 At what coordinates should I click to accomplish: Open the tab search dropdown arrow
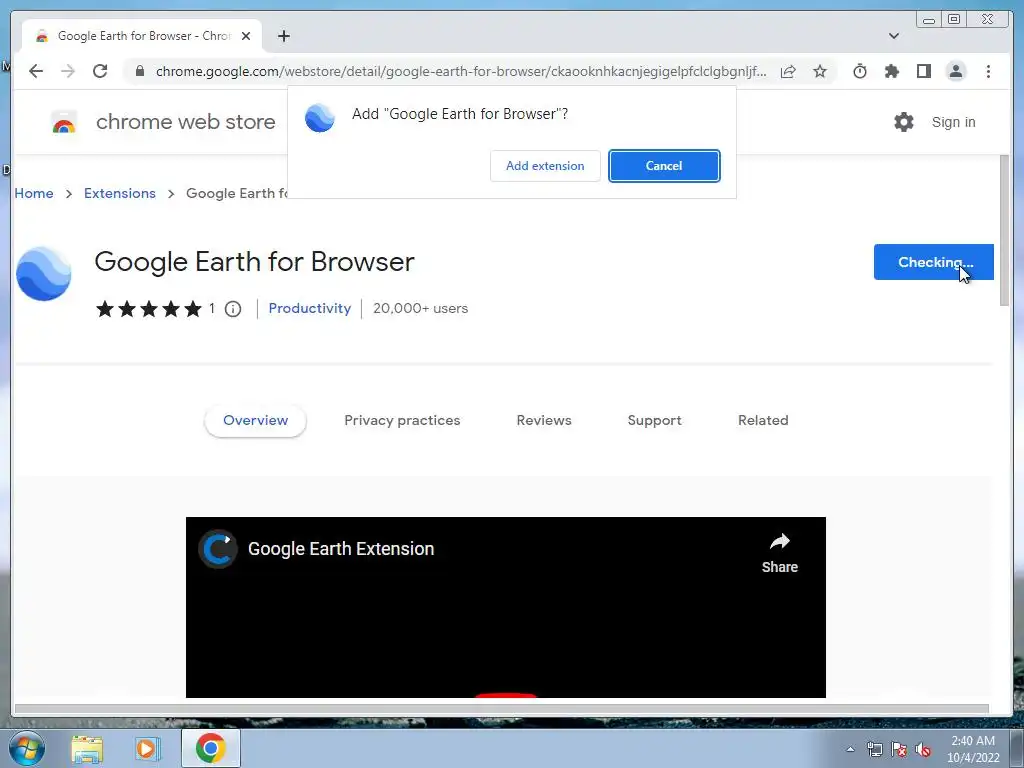click(x=894, y=36)
